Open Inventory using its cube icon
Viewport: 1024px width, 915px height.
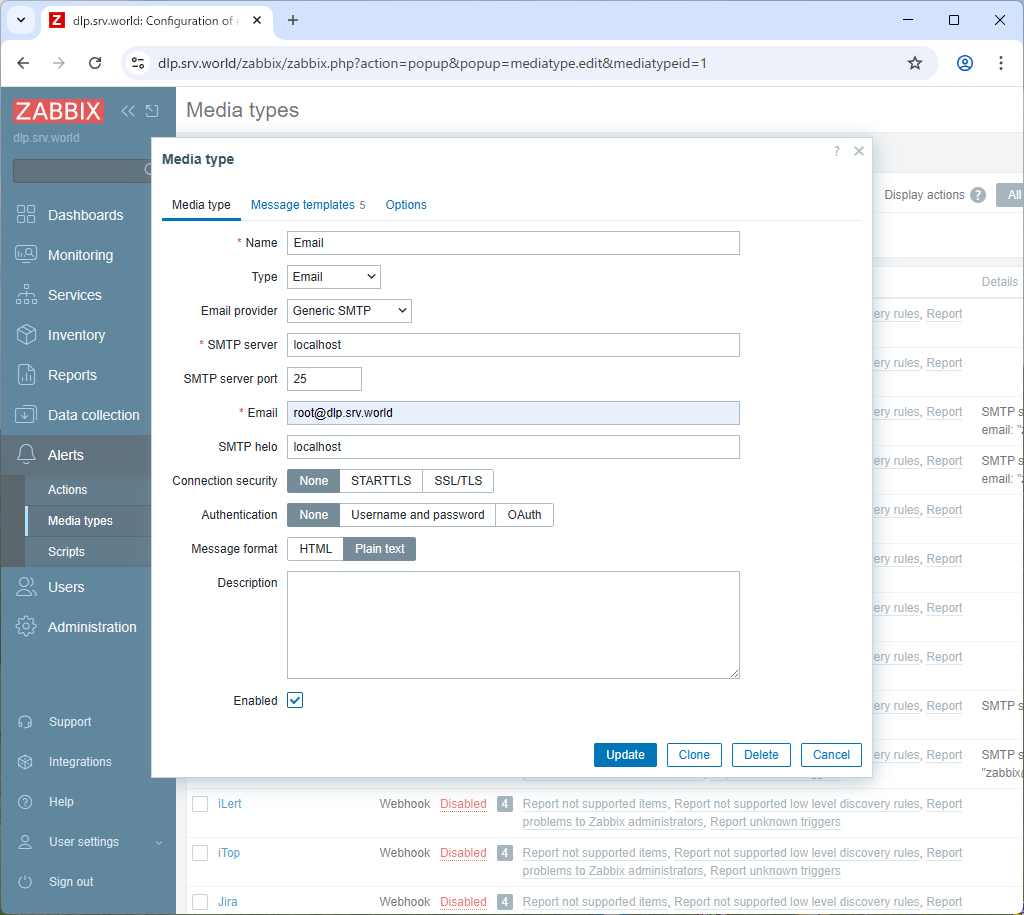click(26, 335)
